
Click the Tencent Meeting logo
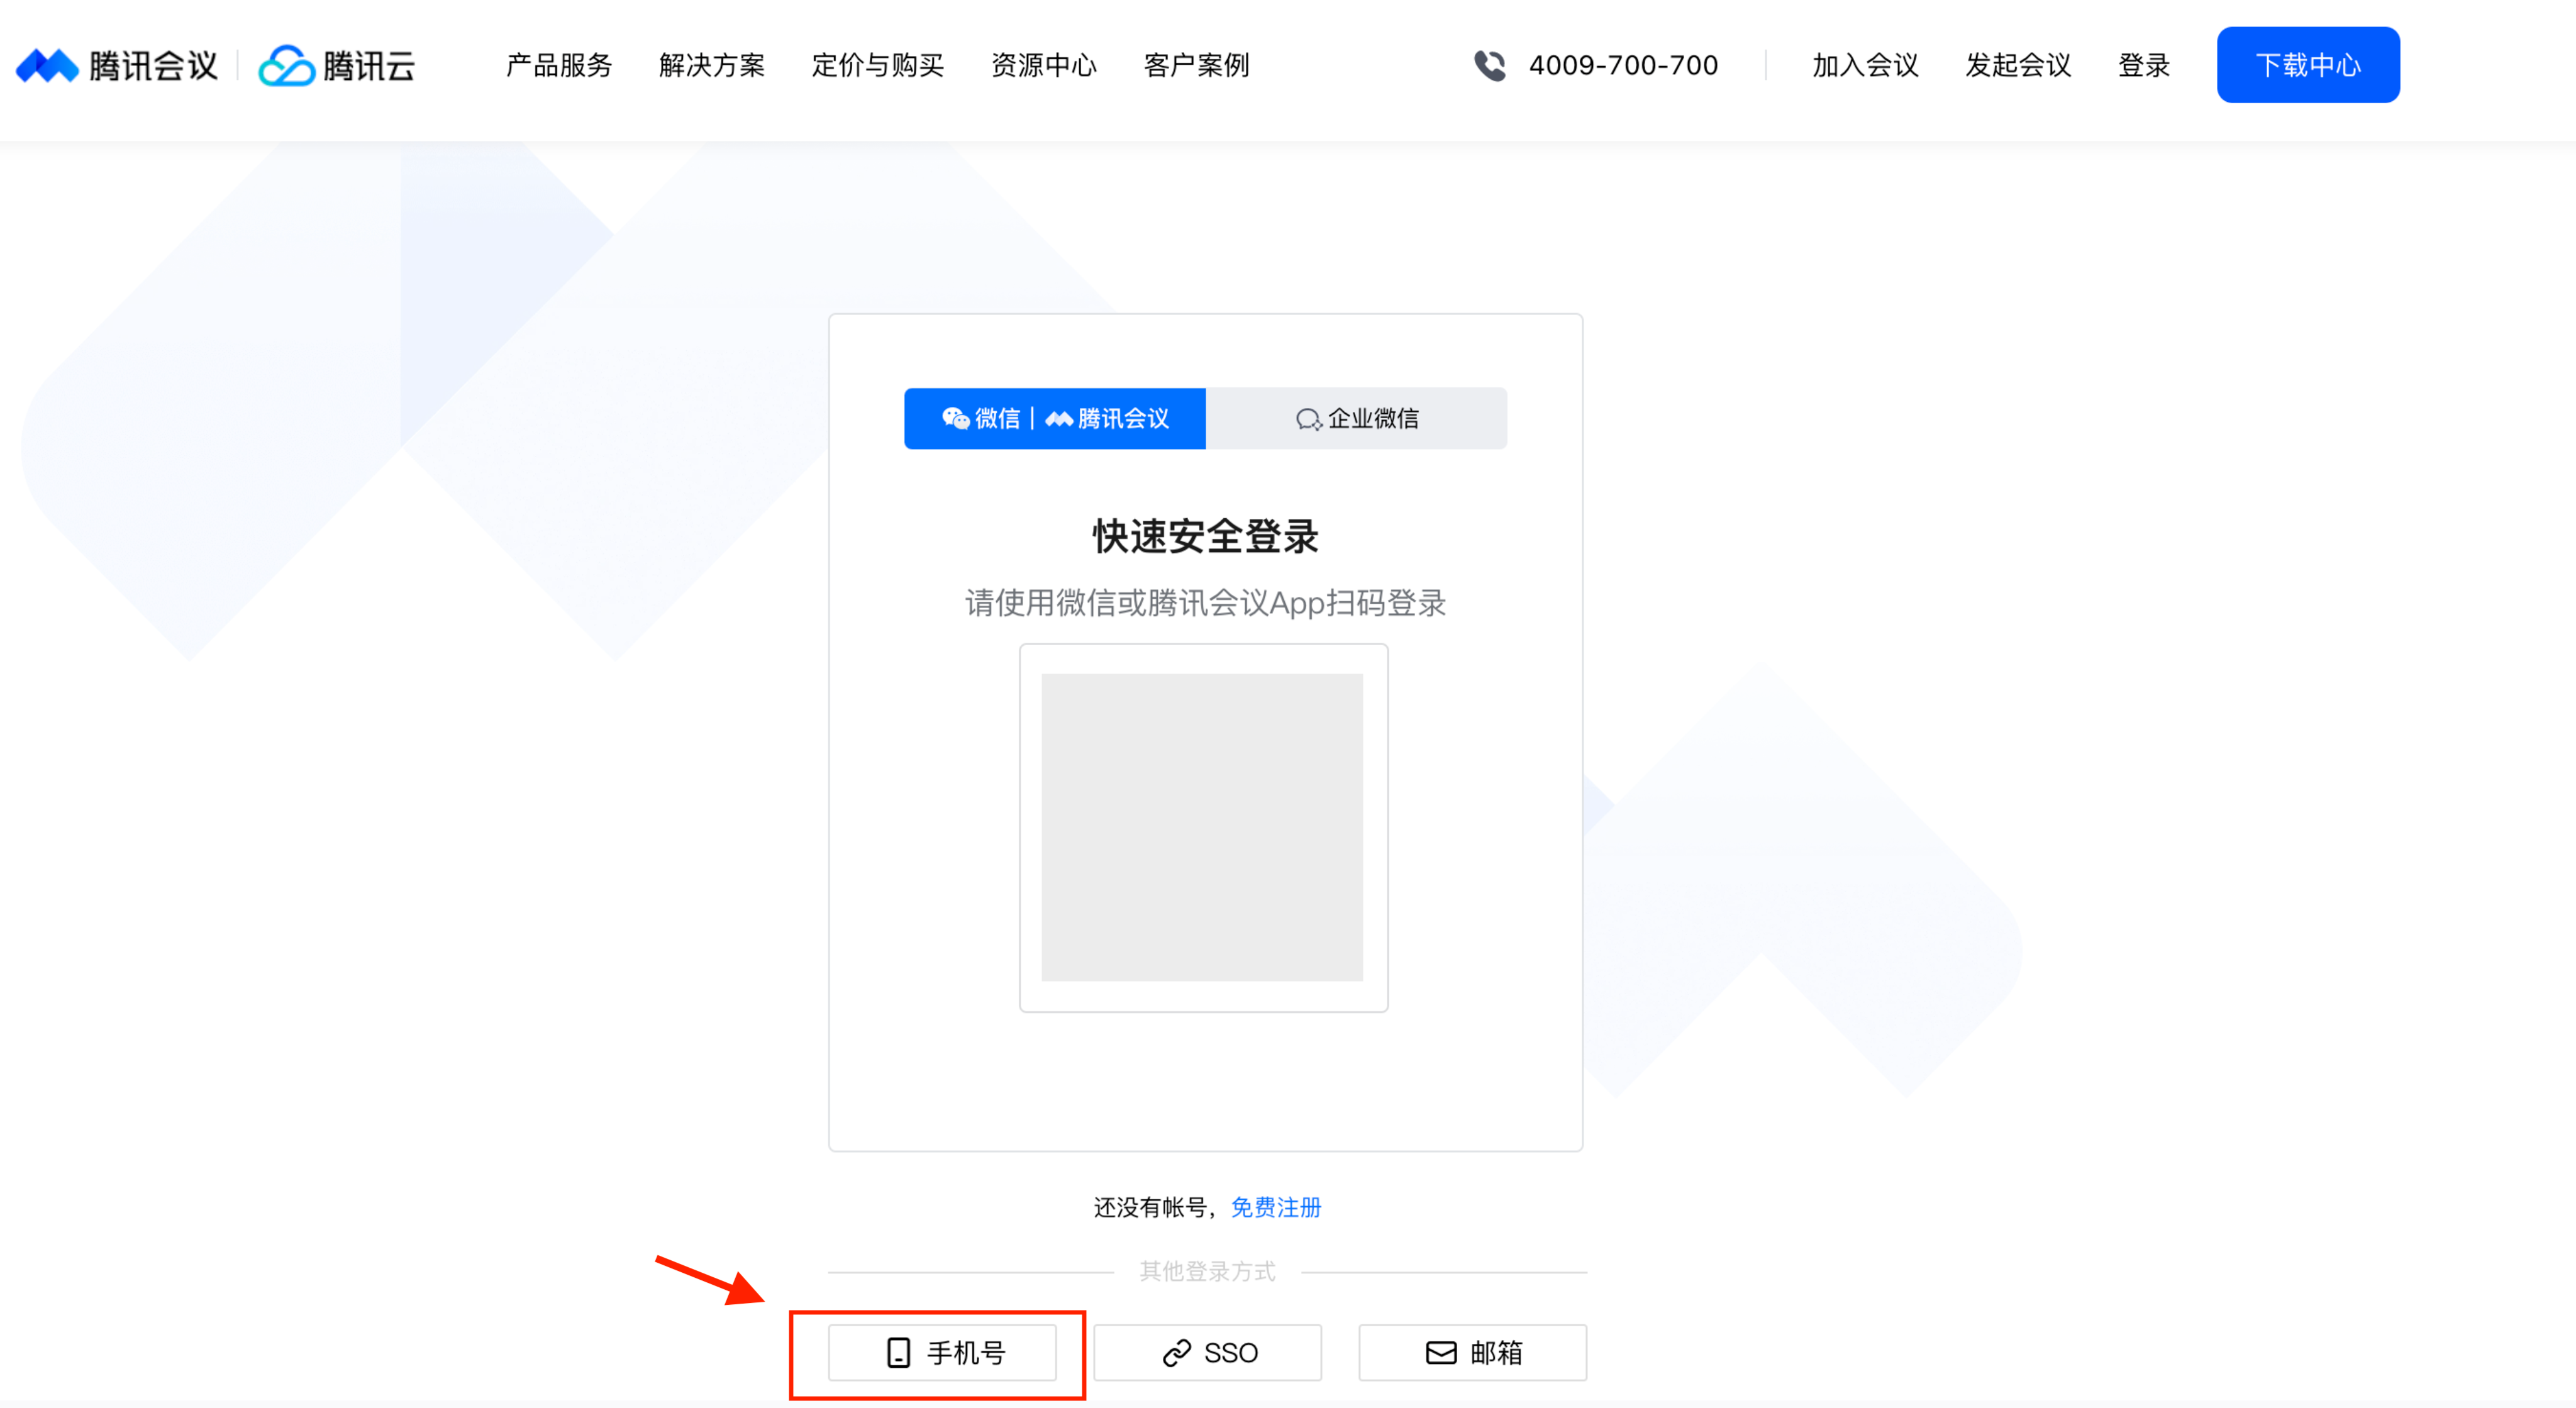[x=117, y=66]
